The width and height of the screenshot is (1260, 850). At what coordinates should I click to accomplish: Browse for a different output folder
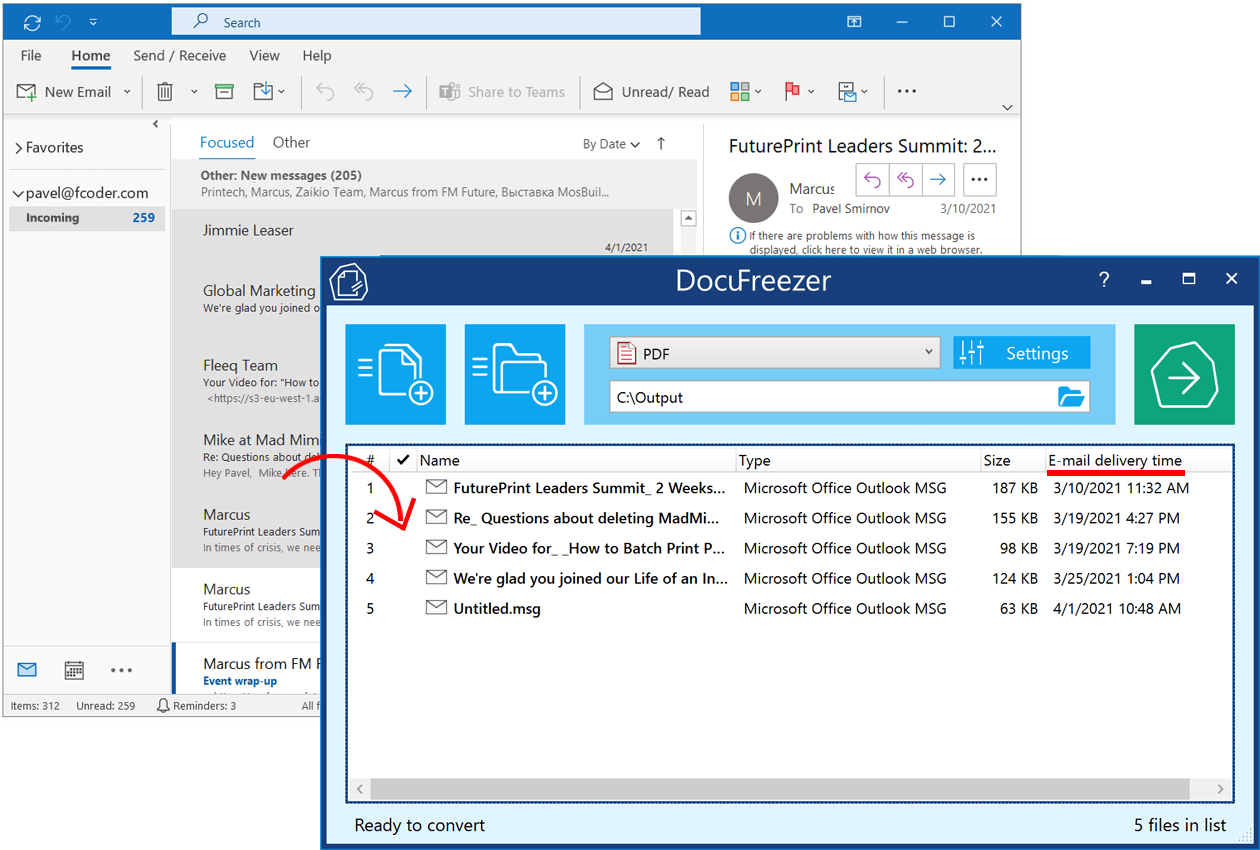1071,397
